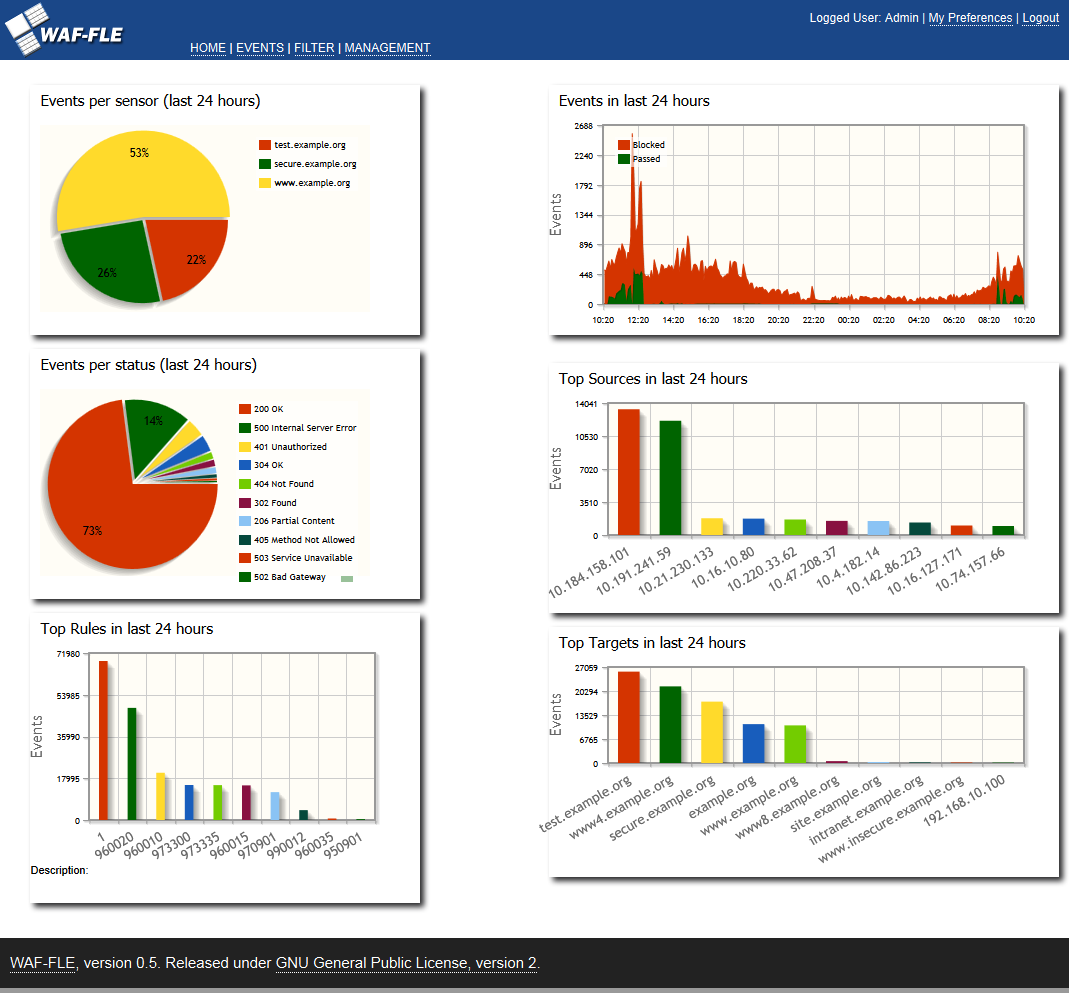
Task: Click the Logout link
Action: click(1040, 17)
